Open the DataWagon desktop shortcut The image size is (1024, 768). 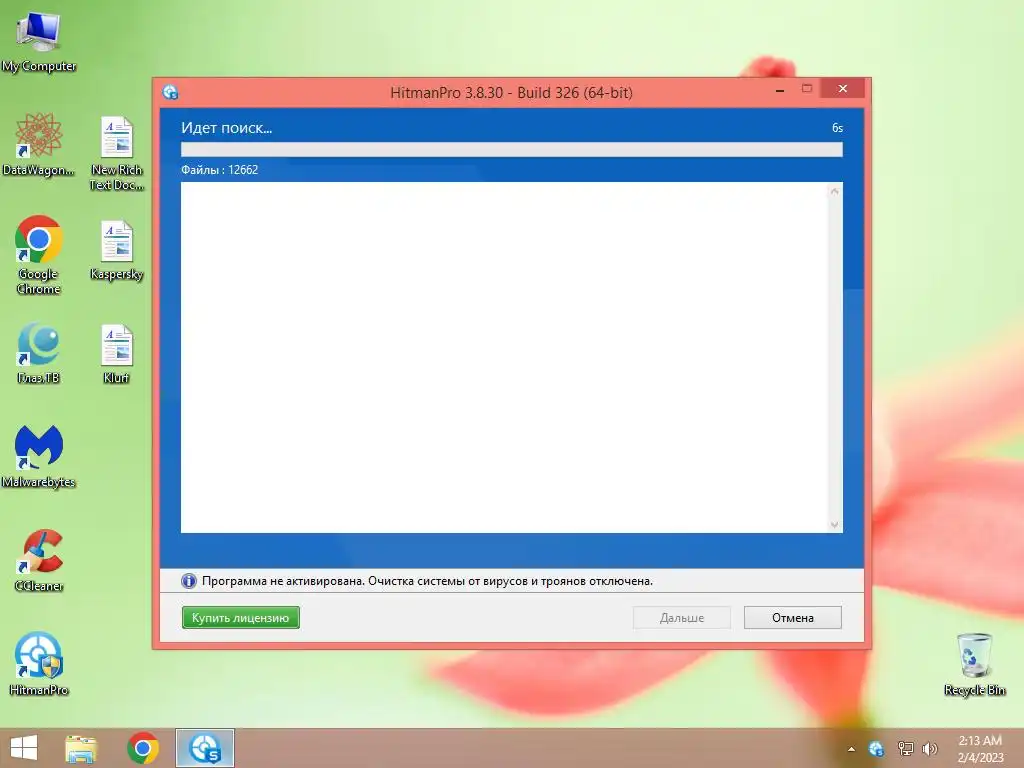(39, 144)
